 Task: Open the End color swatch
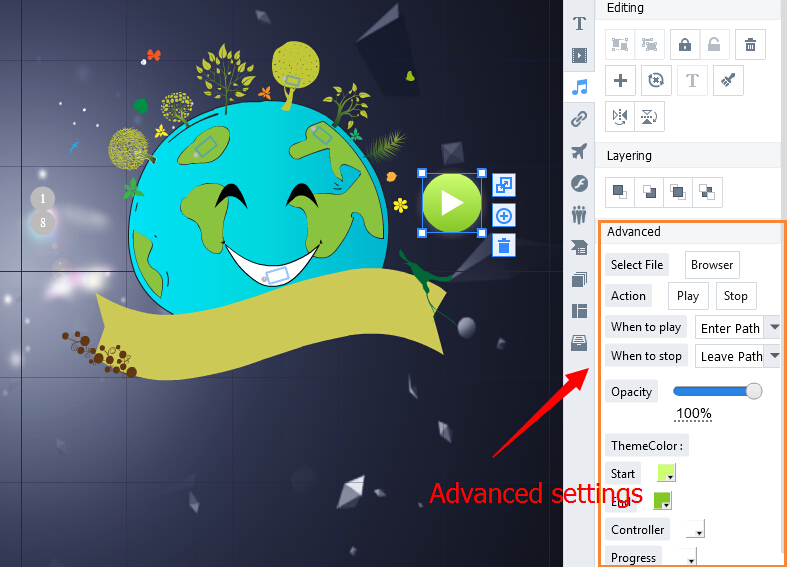[x=662, y=500]
